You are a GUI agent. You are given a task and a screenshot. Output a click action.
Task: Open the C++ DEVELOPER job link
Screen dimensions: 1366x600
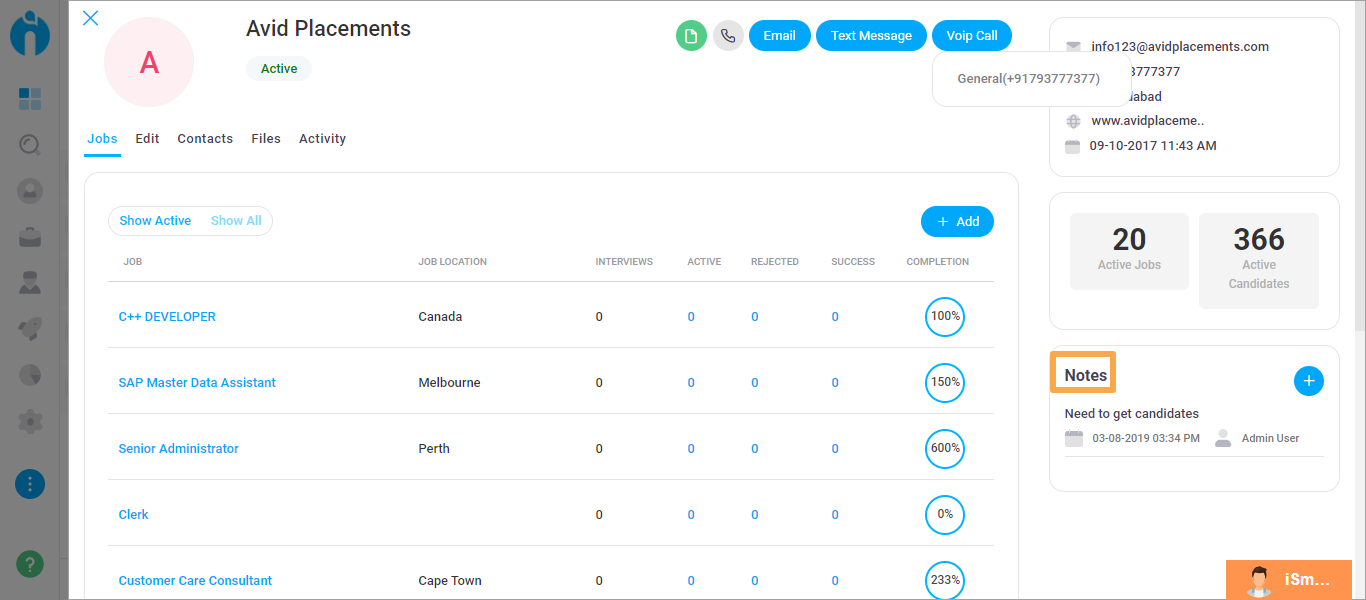click(167, 317)
